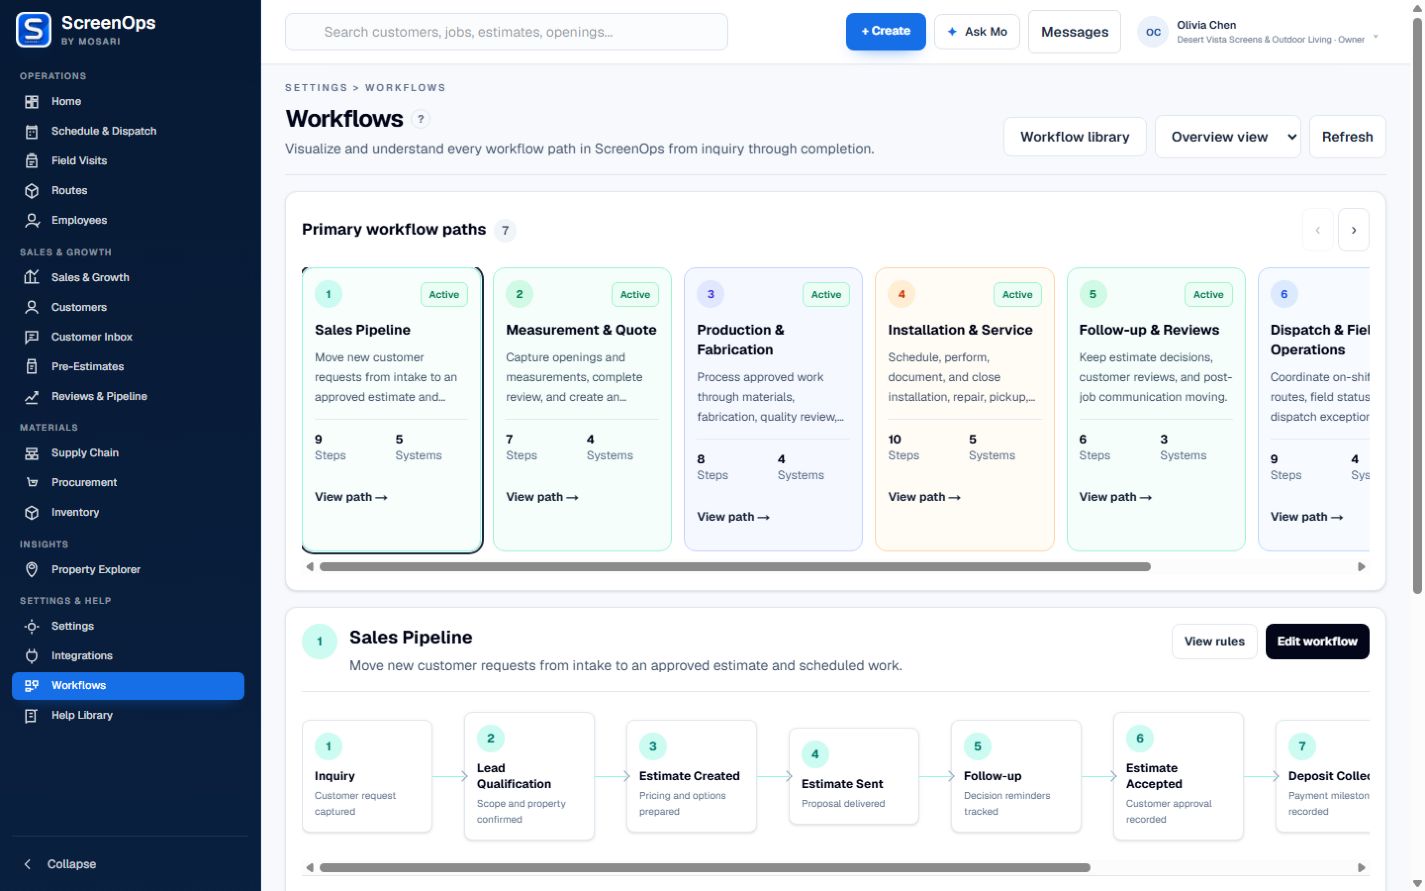
Task: Click the Workflows icon in sidebar
Action: [32, 686]
